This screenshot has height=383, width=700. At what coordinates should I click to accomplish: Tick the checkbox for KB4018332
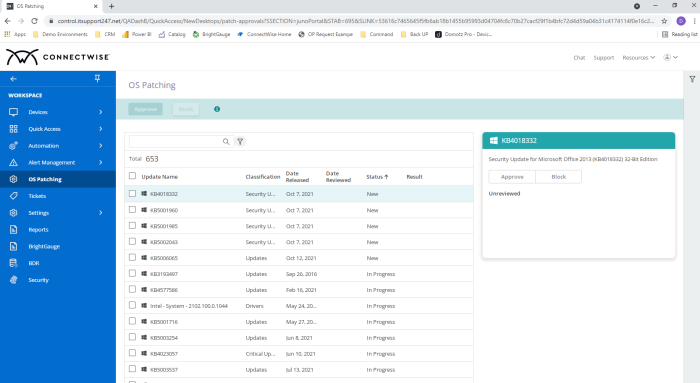132,194
